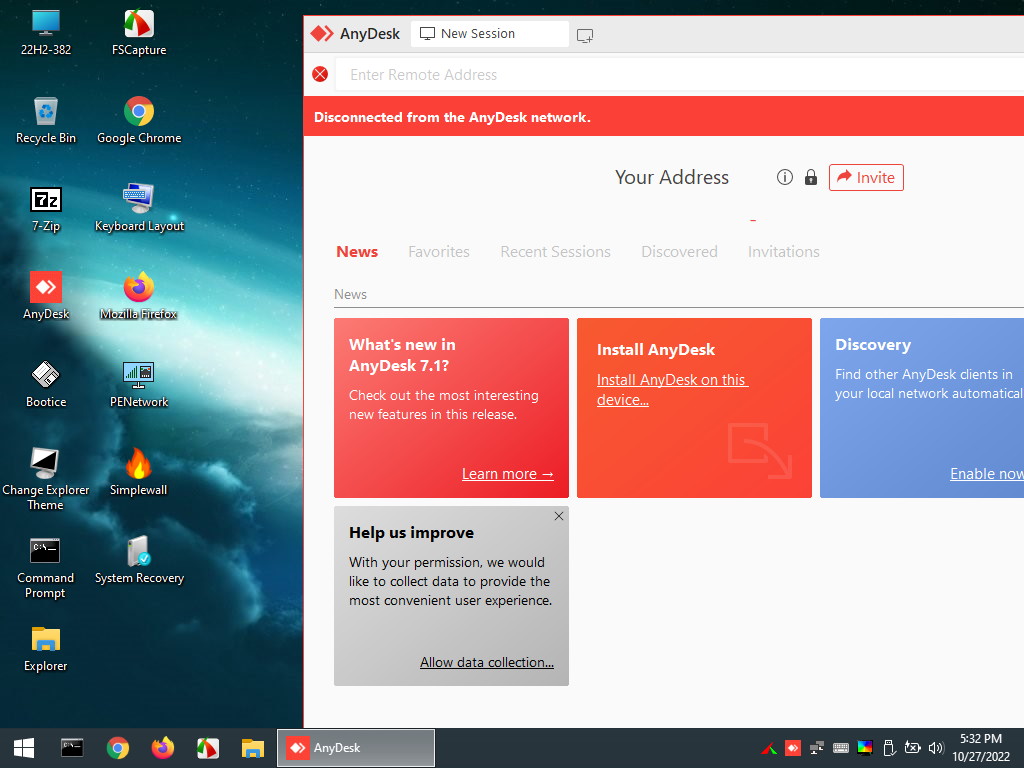Click the battery tray icon
This screenshot has width=1024, height=768.
912,748
